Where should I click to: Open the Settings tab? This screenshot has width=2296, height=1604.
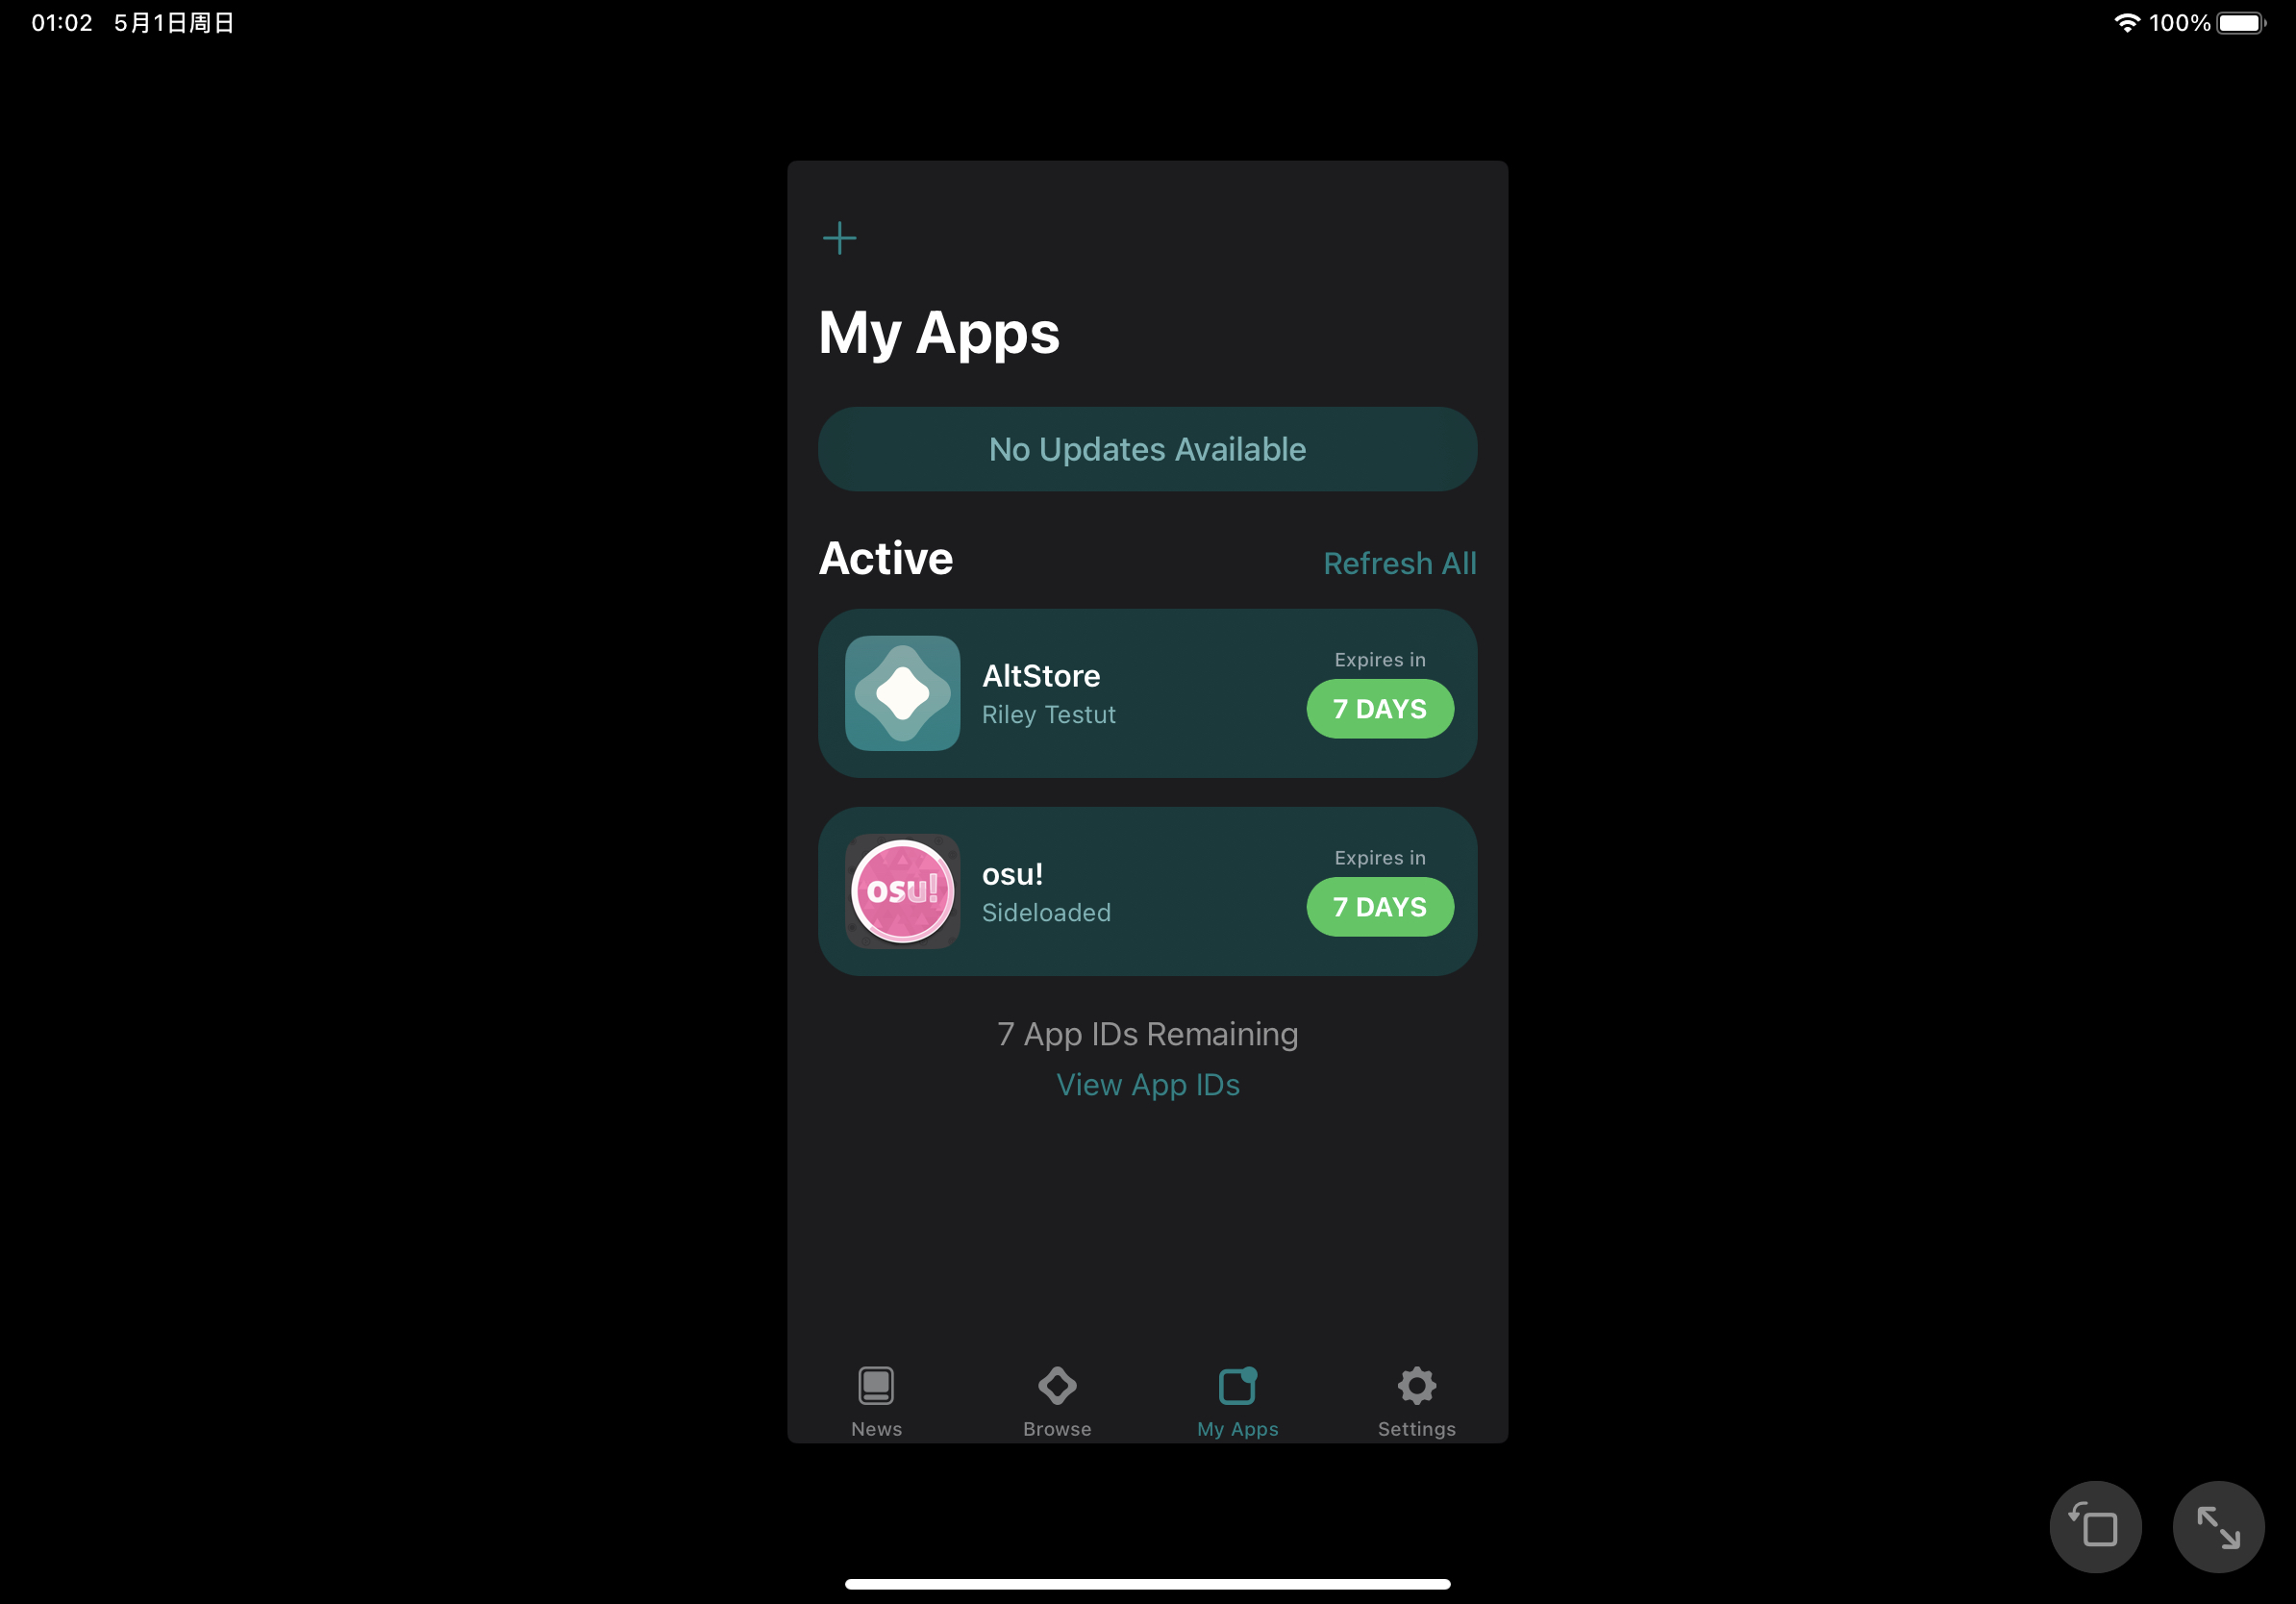pyautogui.click(x=1416, y=1400)
